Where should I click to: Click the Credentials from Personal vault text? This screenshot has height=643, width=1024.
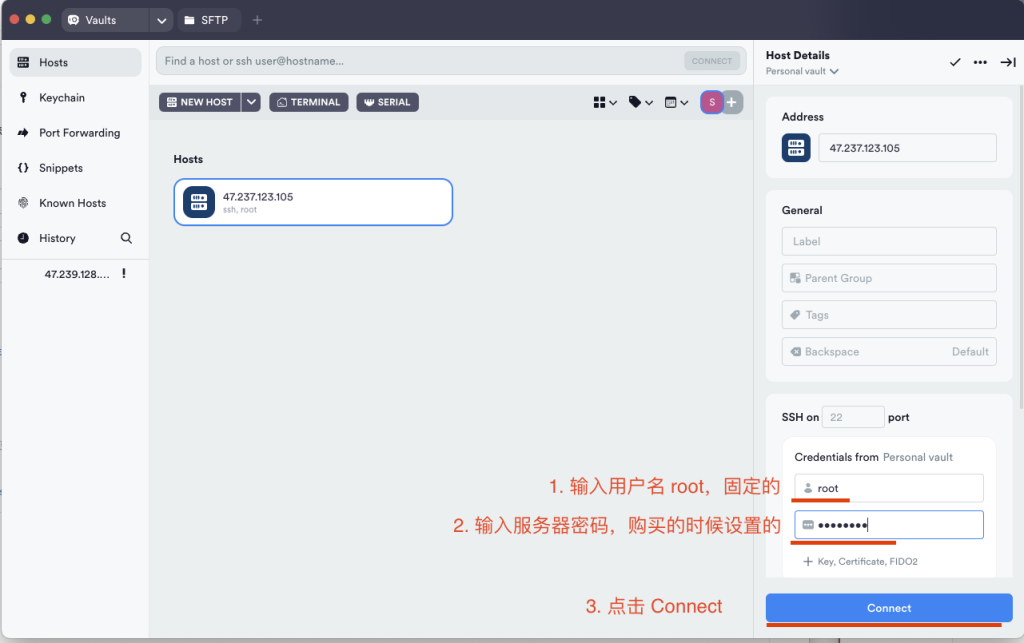point(873,458)
